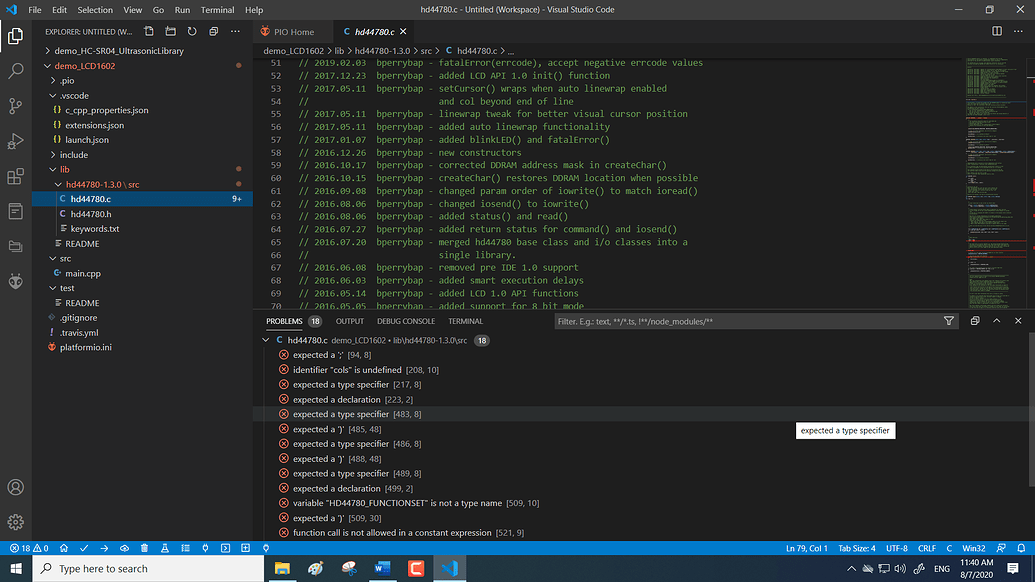This screenshot has width=1035, height=582.
Task: Change UTF-8 encoding in status bar
Action: click(896, 548)
